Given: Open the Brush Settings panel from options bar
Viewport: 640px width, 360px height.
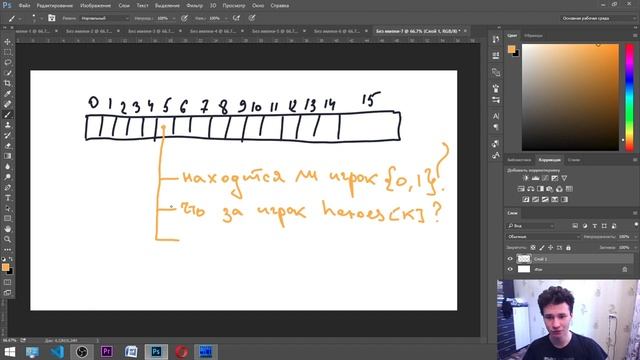Looking at the screenshot, I should coord(52,18).
